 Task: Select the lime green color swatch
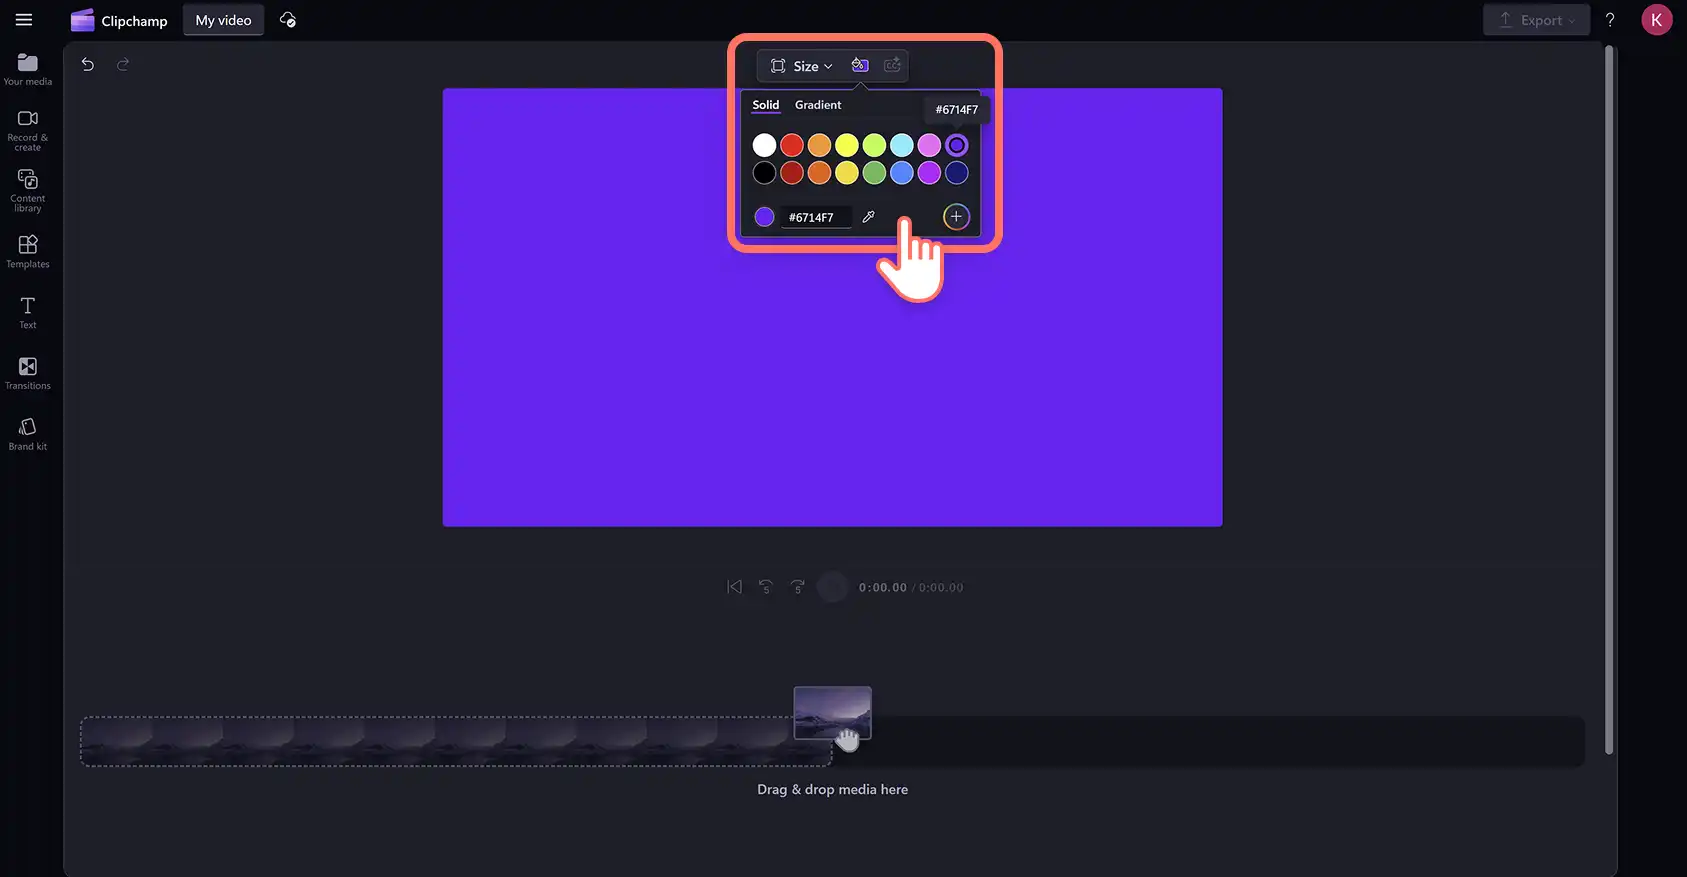[x=874, y=145]
